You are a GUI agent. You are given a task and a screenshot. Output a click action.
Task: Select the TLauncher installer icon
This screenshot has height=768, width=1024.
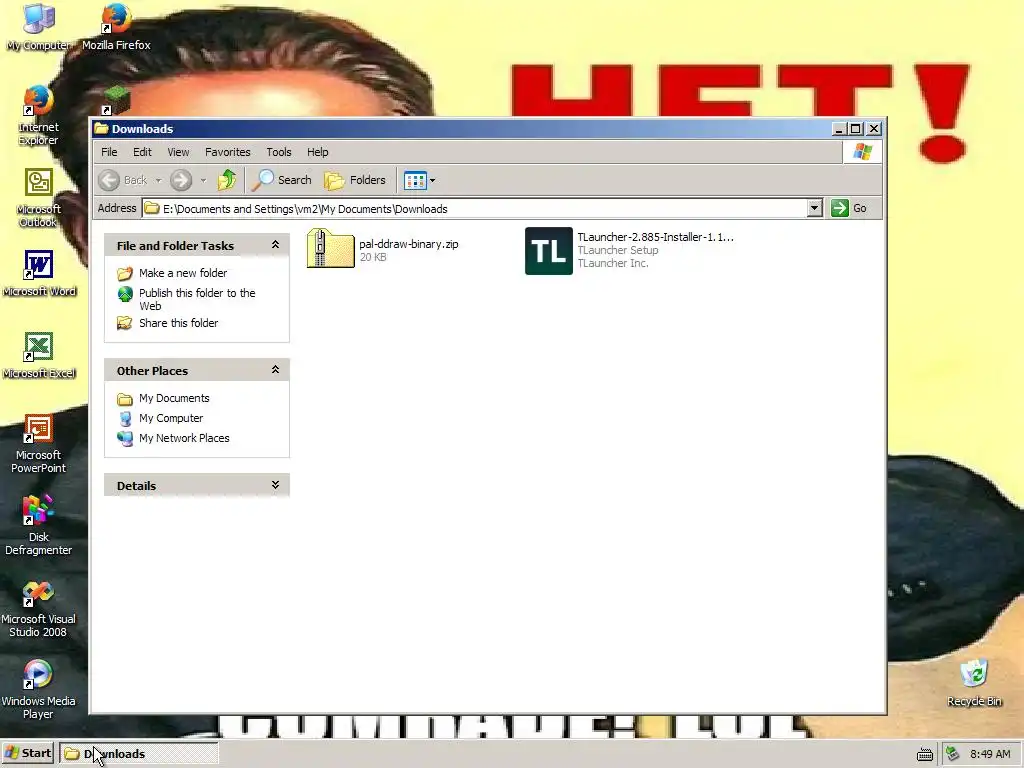[549, 251]
